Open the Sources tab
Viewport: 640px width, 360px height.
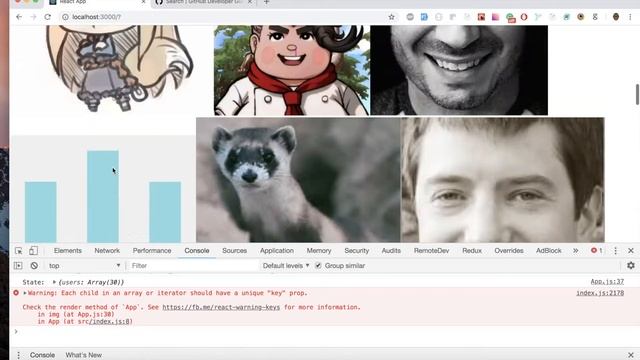234,251
